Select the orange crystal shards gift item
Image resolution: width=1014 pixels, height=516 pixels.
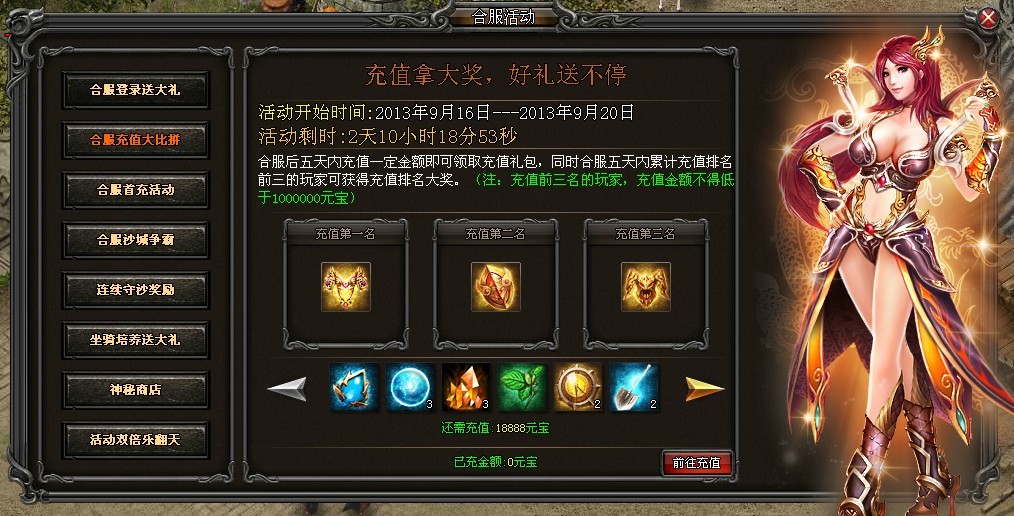(x=466, y=387)
